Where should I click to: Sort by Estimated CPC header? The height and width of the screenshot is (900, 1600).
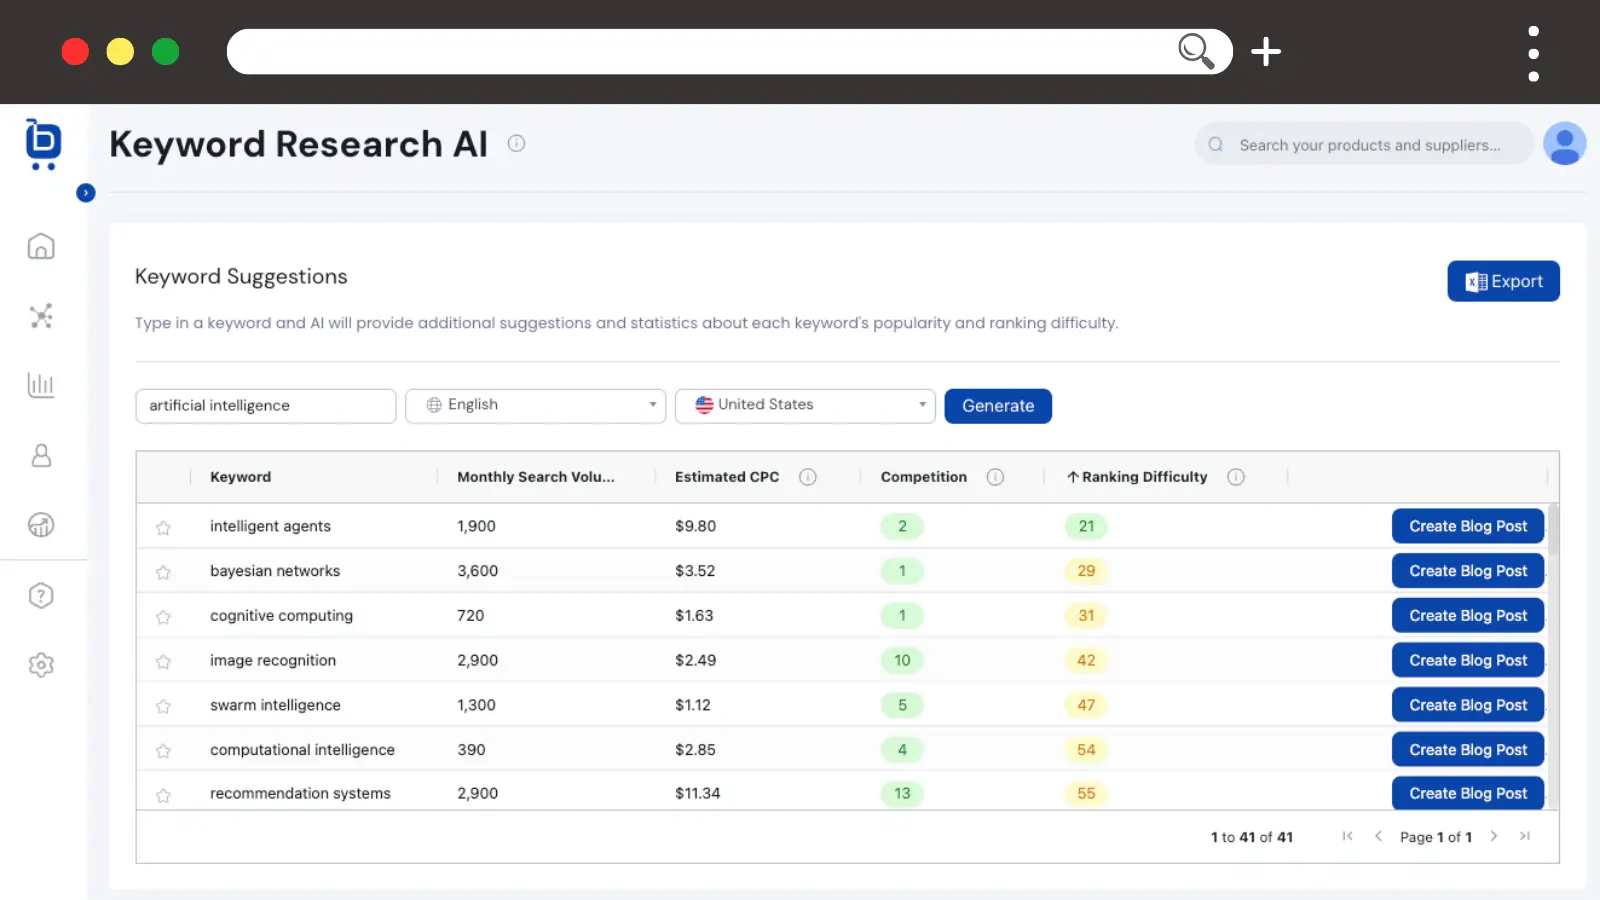727,477
